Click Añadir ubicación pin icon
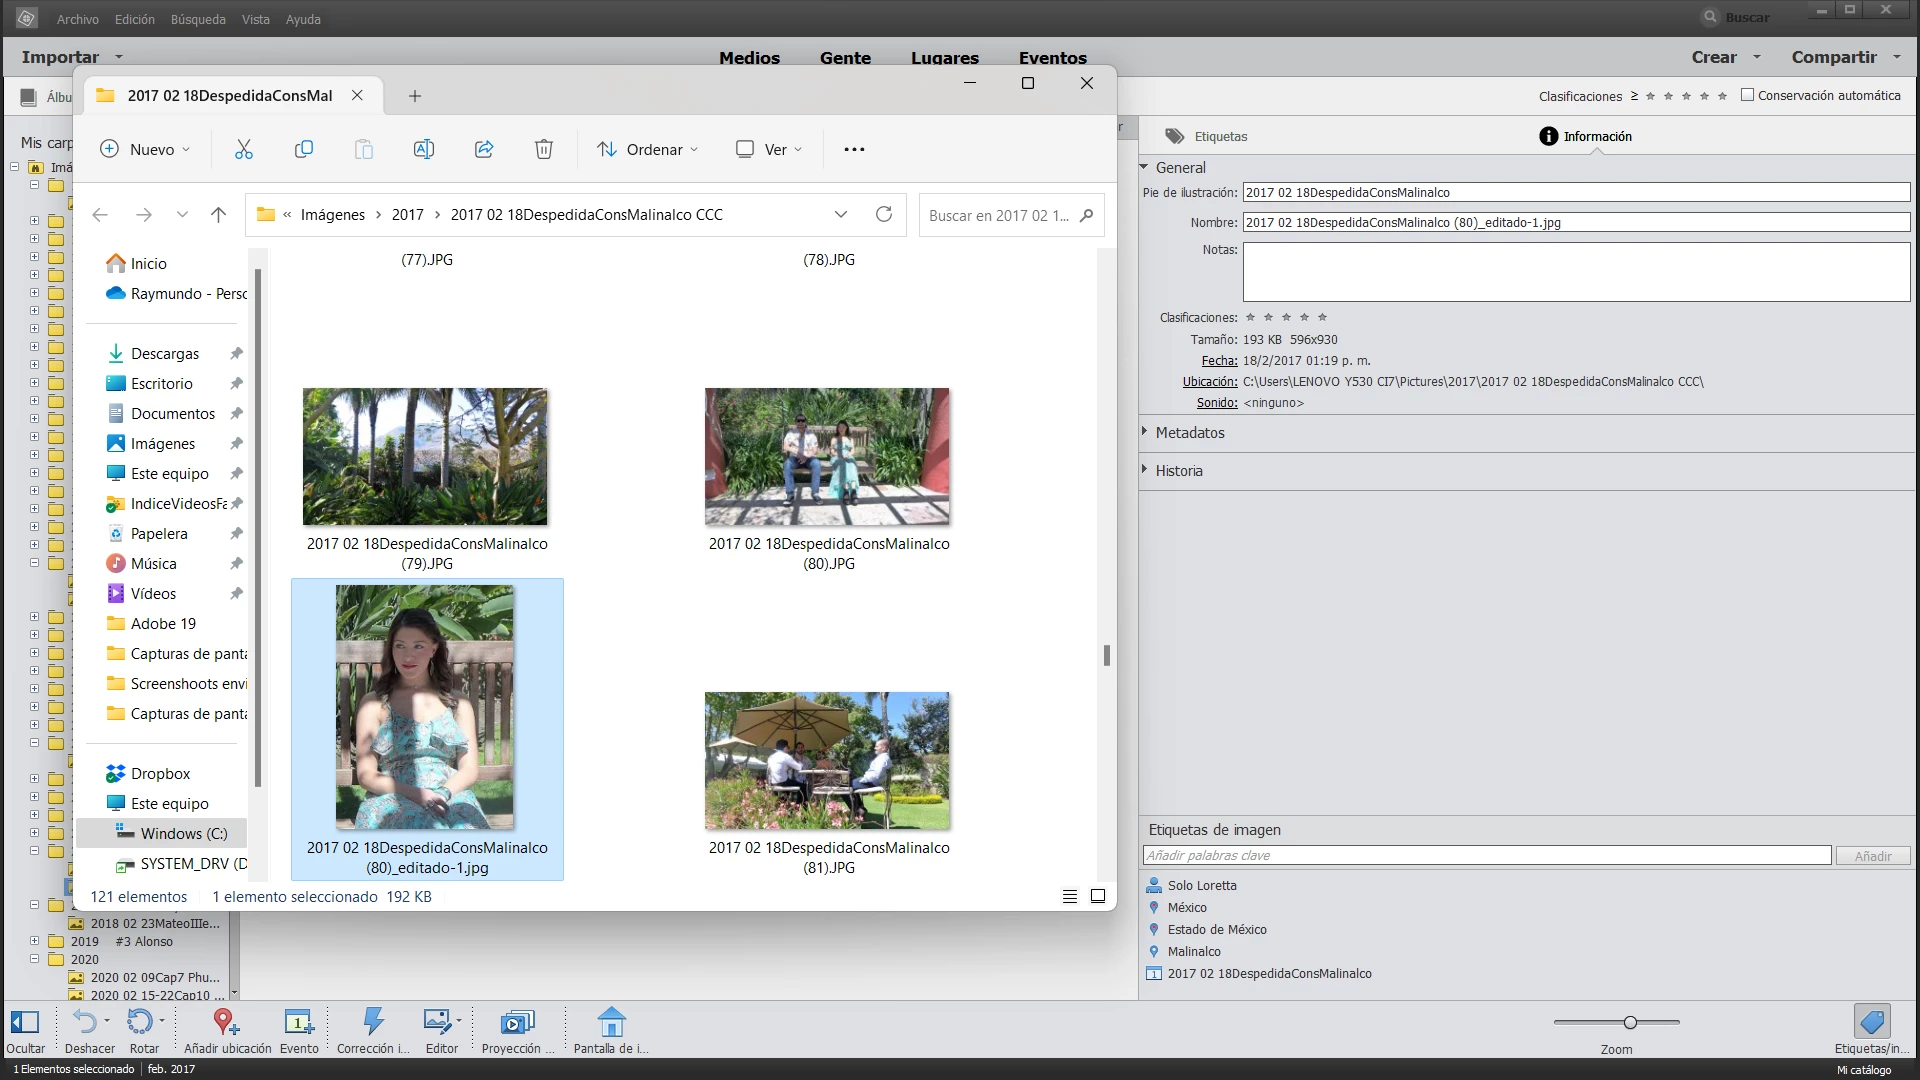Viewport: 1920px width, 1080px height. coord(225,1022)
